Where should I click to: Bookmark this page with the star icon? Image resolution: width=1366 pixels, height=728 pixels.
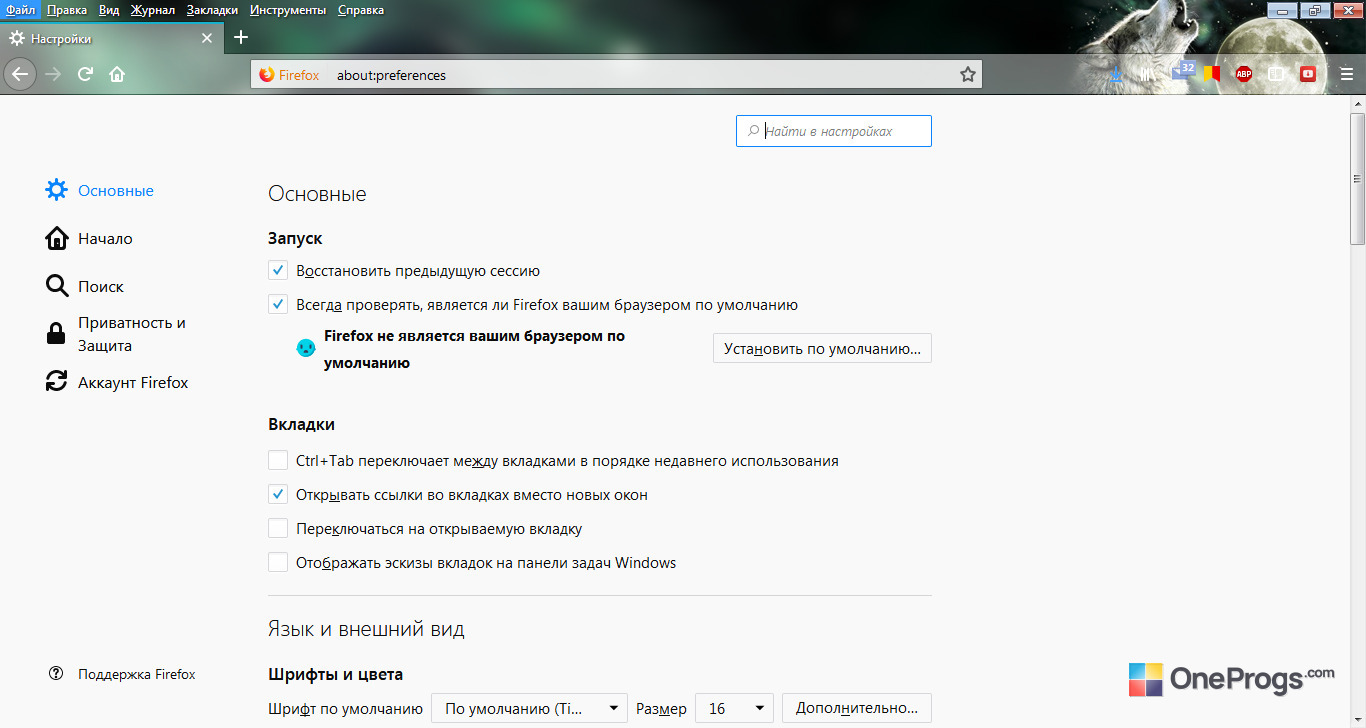tap(967, 75)
